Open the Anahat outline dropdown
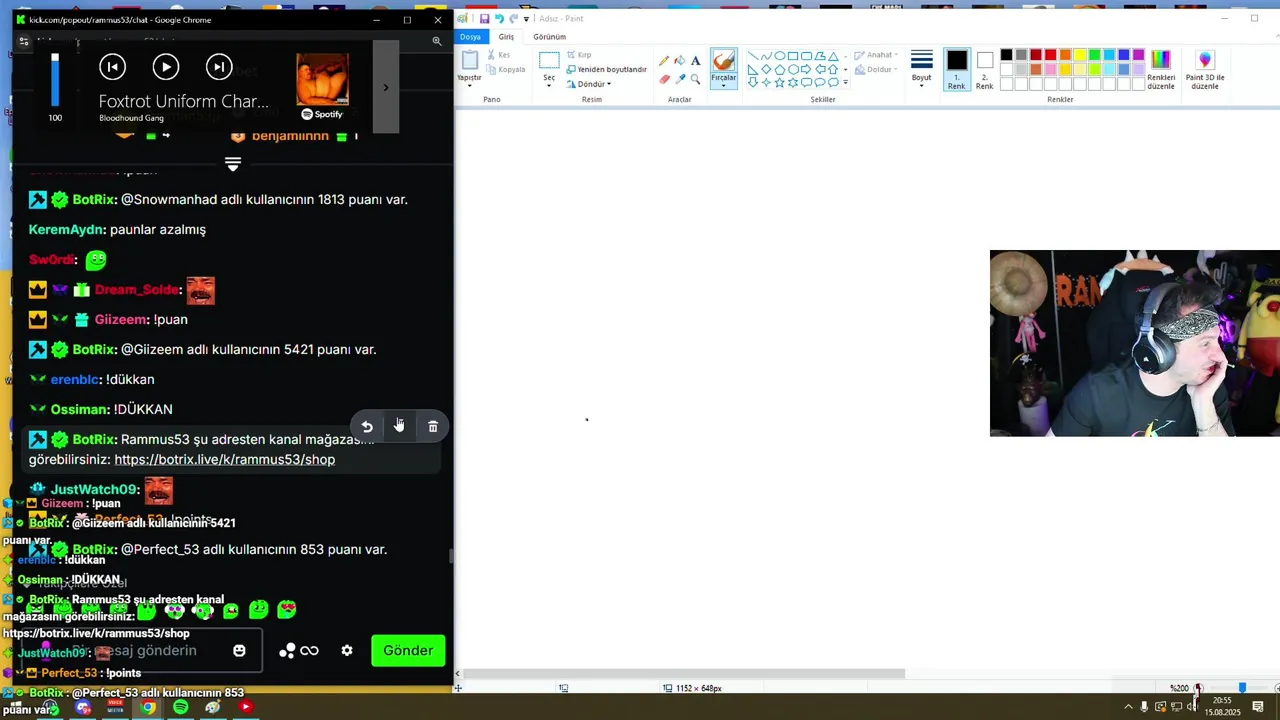The image size is (1280, 720). [878, 55]
